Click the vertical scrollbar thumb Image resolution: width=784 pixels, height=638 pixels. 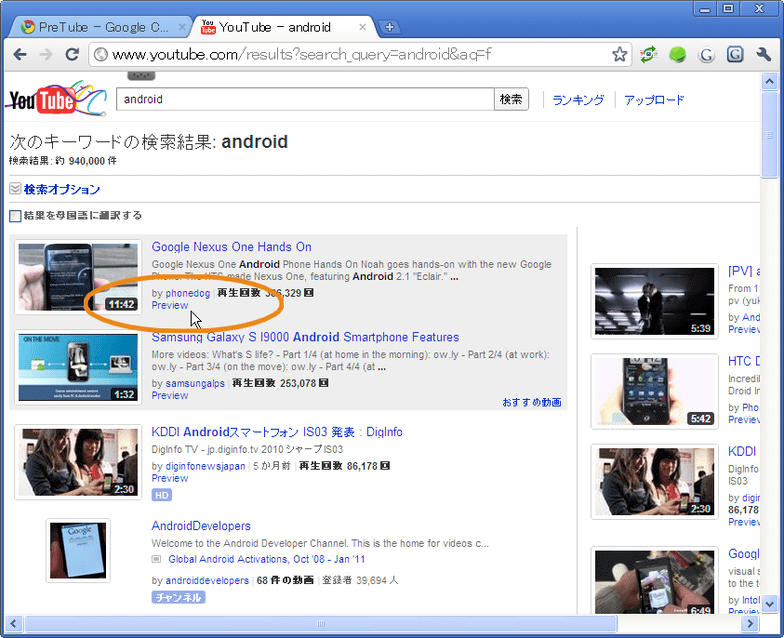click(x=769, y=134)
